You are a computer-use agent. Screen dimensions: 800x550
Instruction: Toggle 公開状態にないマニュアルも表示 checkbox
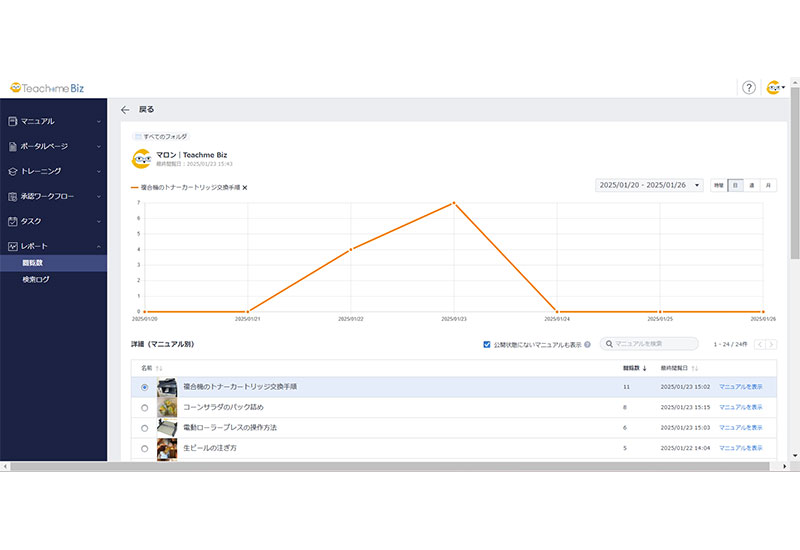tap(487, 344)
